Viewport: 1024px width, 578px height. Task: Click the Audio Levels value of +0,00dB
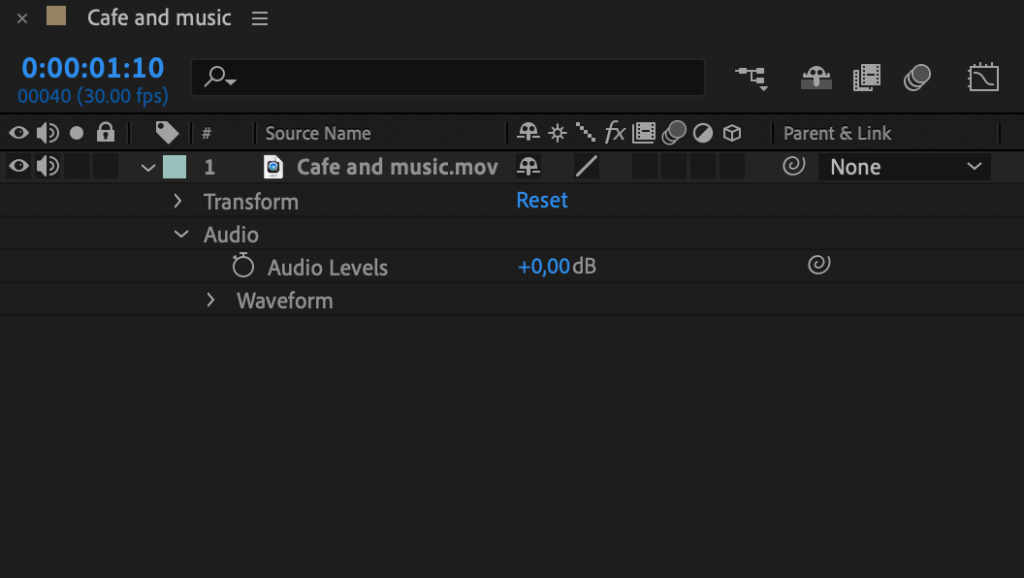(547, 266)
